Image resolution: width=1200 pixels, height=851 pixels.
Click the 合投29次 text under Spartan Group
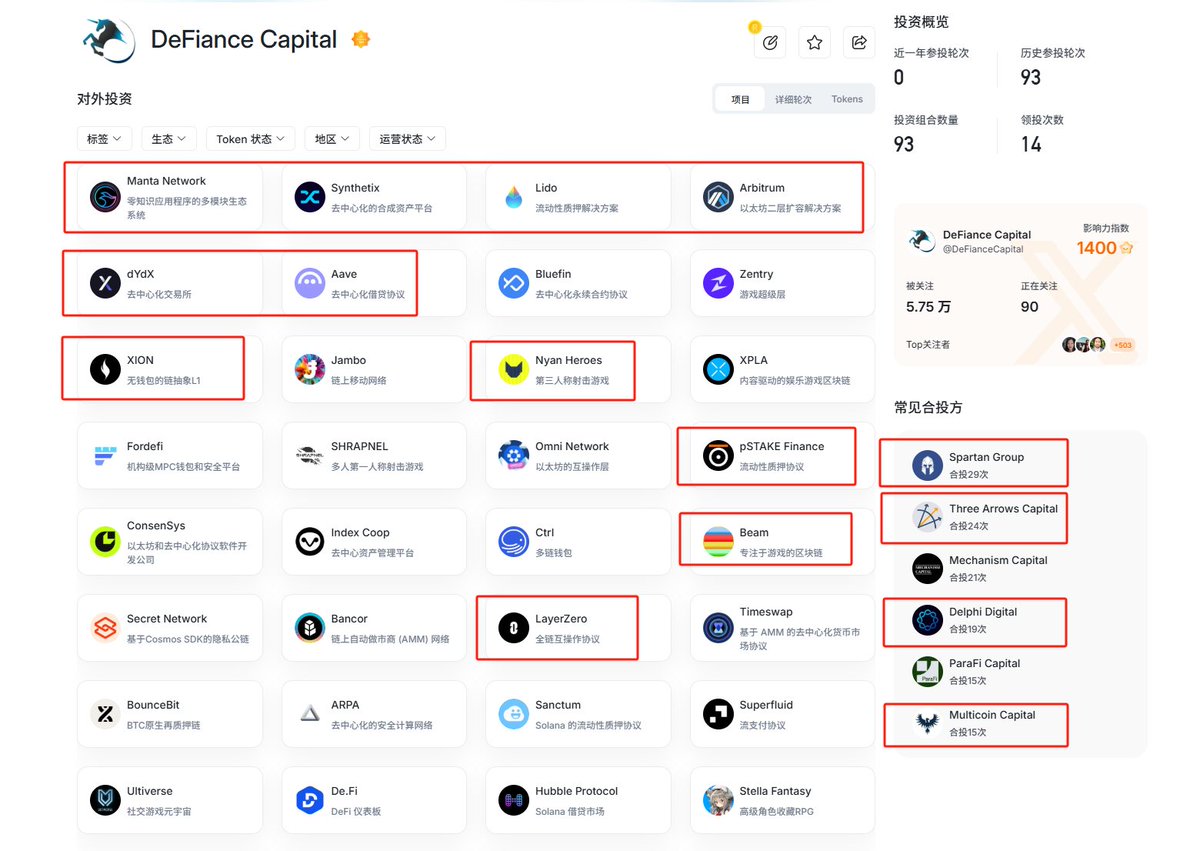coord(969,474)
